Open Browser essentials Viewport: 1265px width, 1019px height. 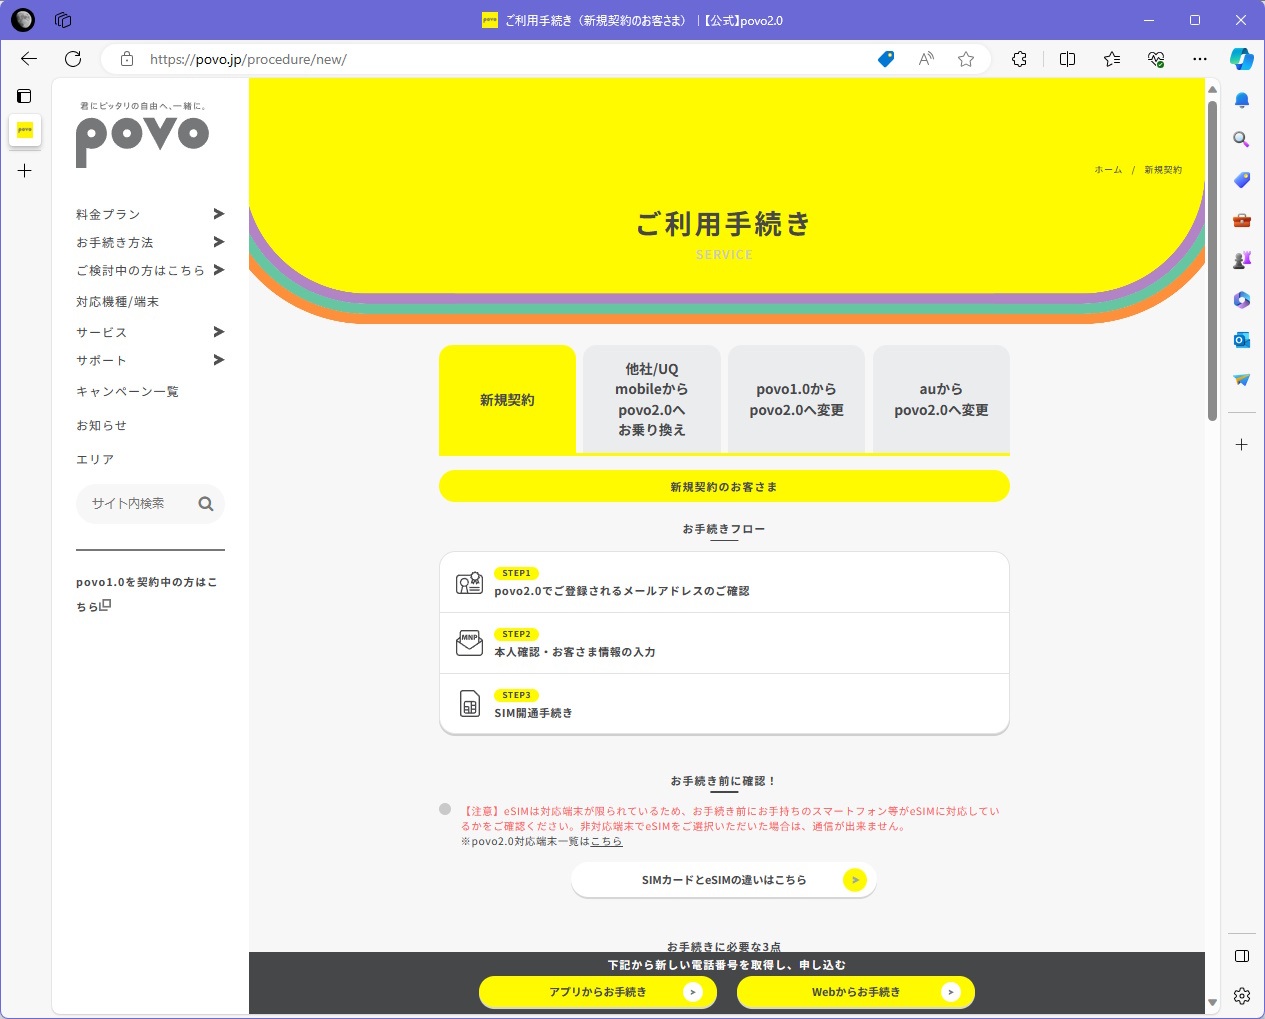click(1156, 59)
